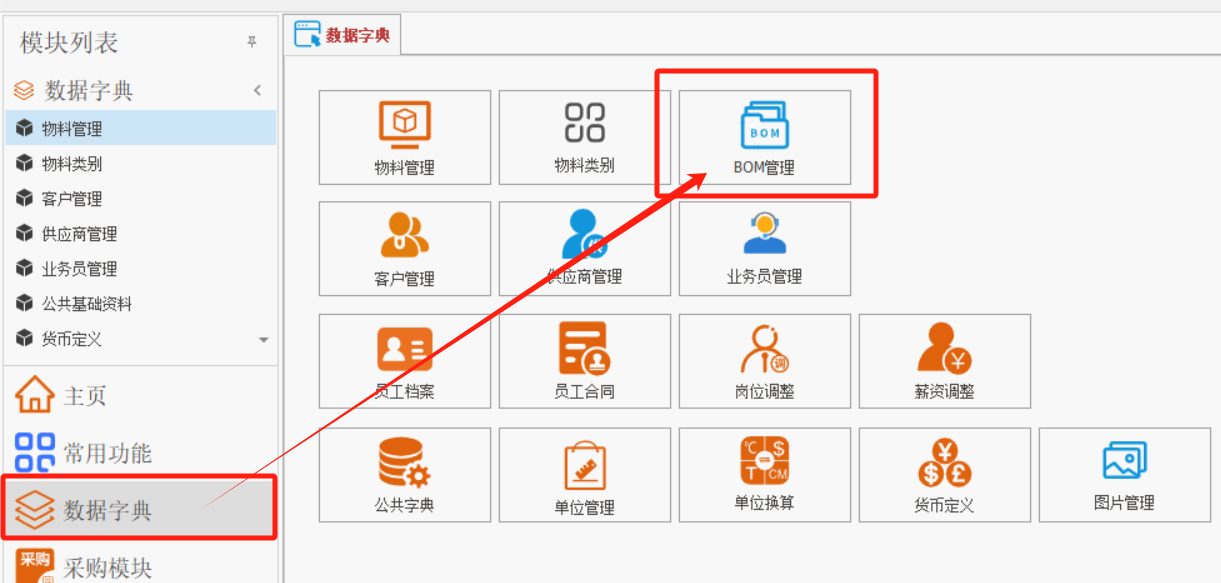Select 货币定义 in the sidebar list

point(140,338)
